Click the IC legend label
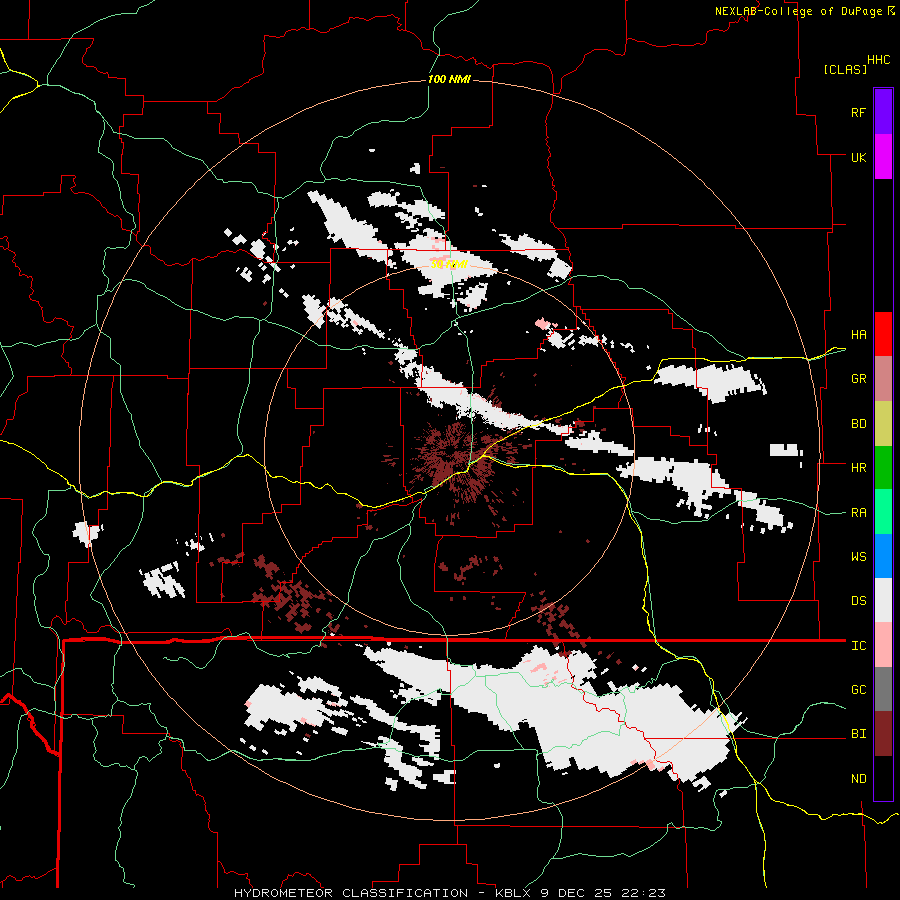900x900 pixels. [x=858, y=646]
